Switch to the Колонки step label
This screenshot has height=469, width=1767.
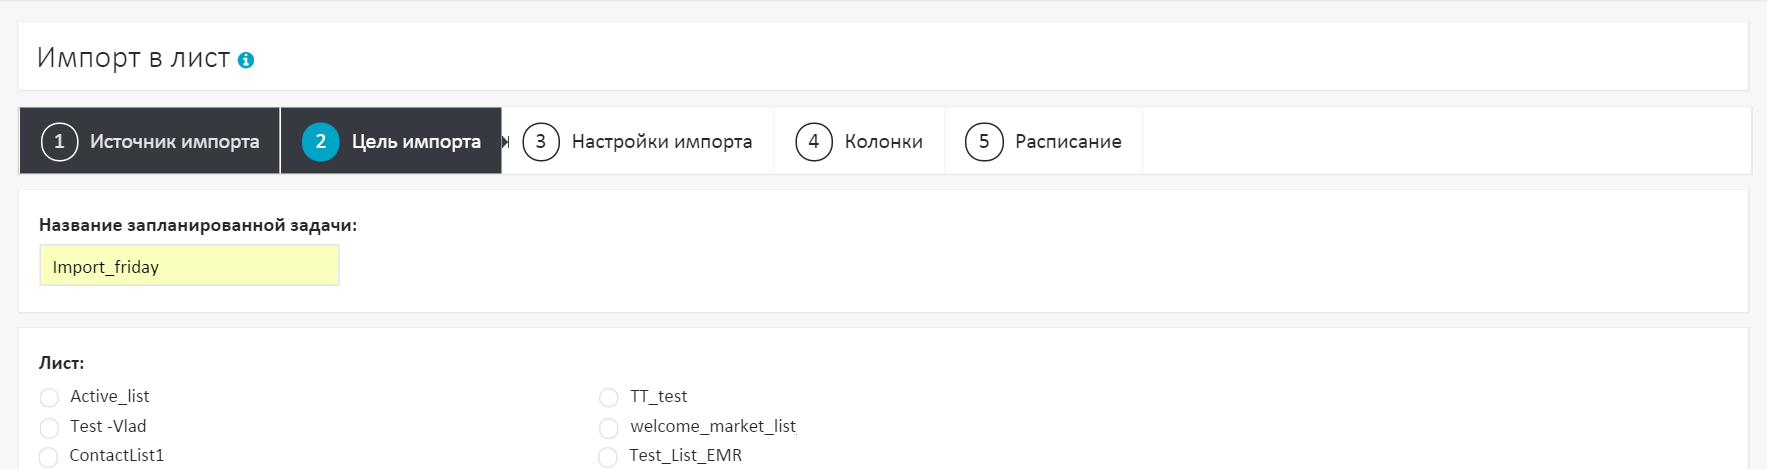coord(883,142)
